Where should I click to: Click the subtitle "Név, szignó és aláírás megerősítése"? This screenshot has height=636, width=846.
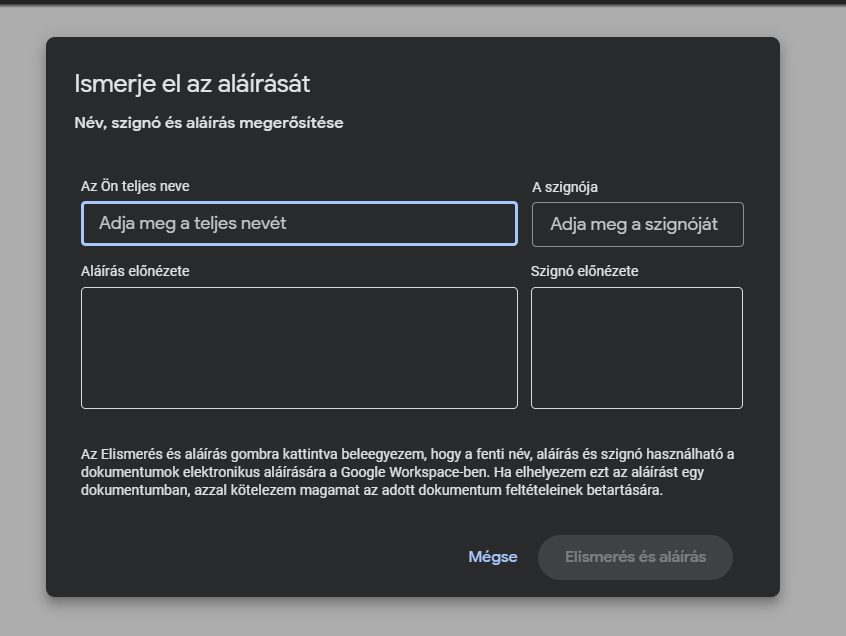point(209,122)
